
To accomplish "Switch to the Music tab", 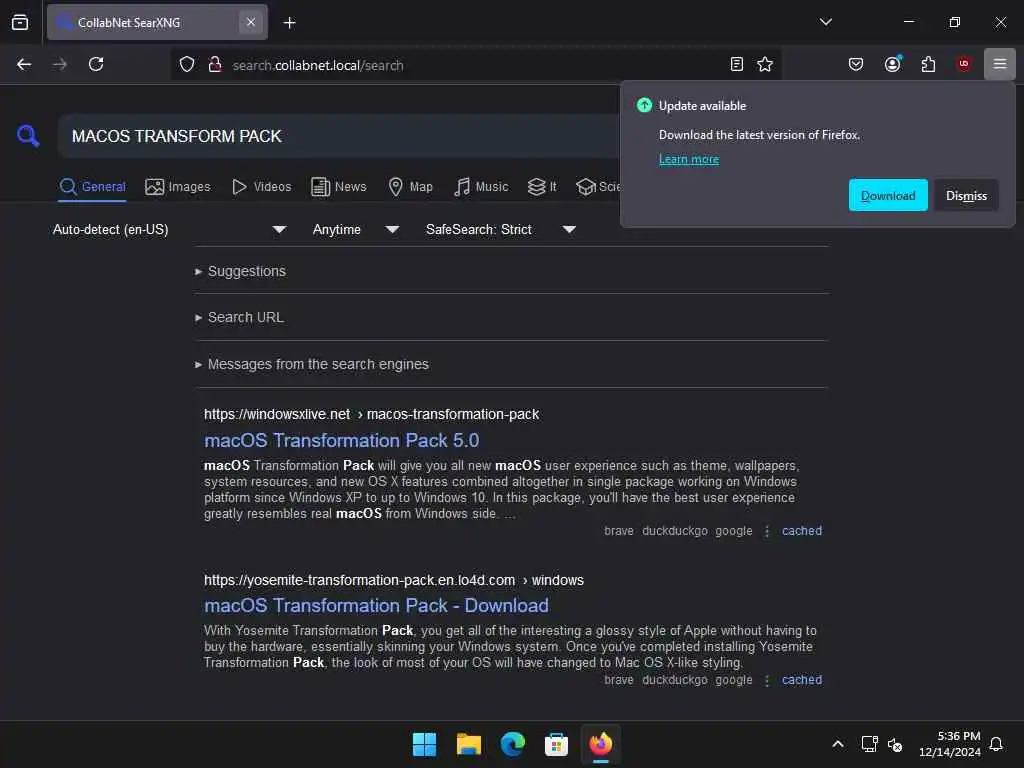I will point(481,187).
